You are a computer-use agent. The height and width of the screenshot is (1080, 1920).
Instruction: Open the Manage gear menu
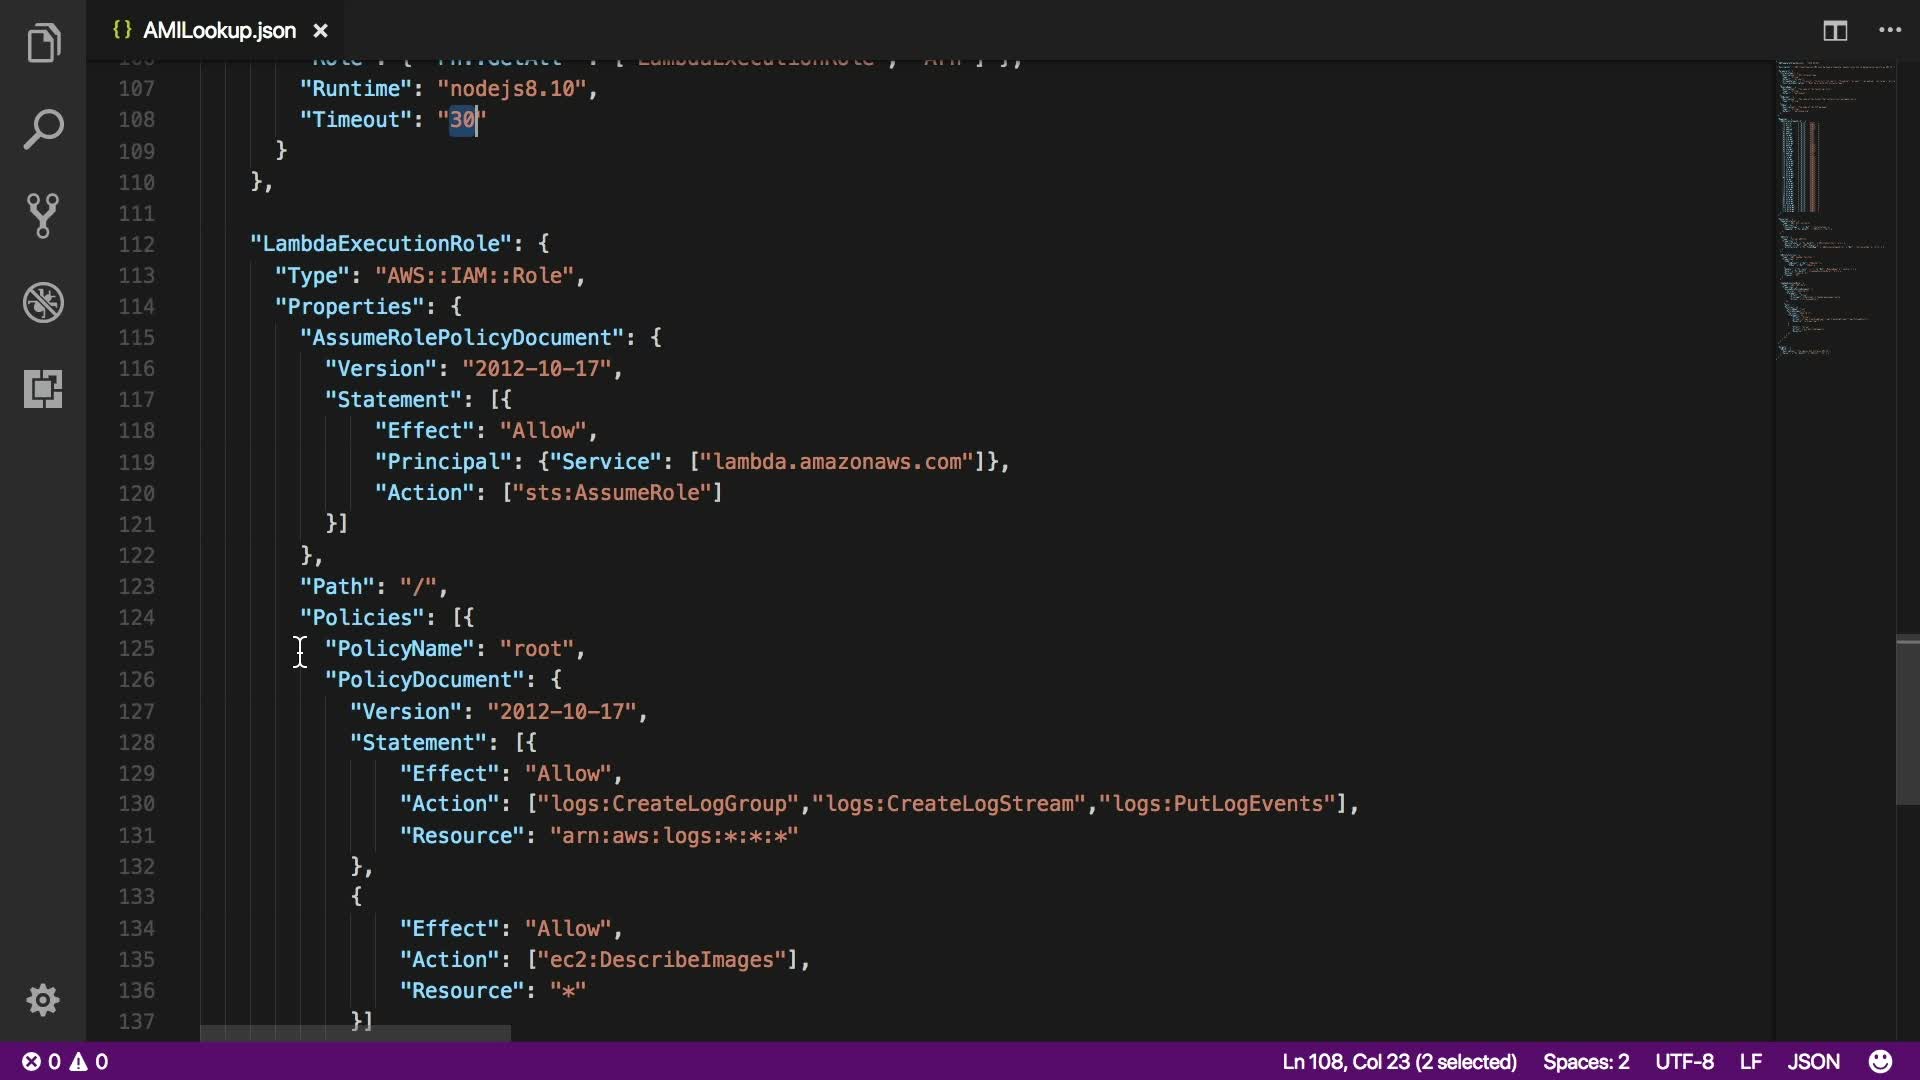(x=43, y=1000)
